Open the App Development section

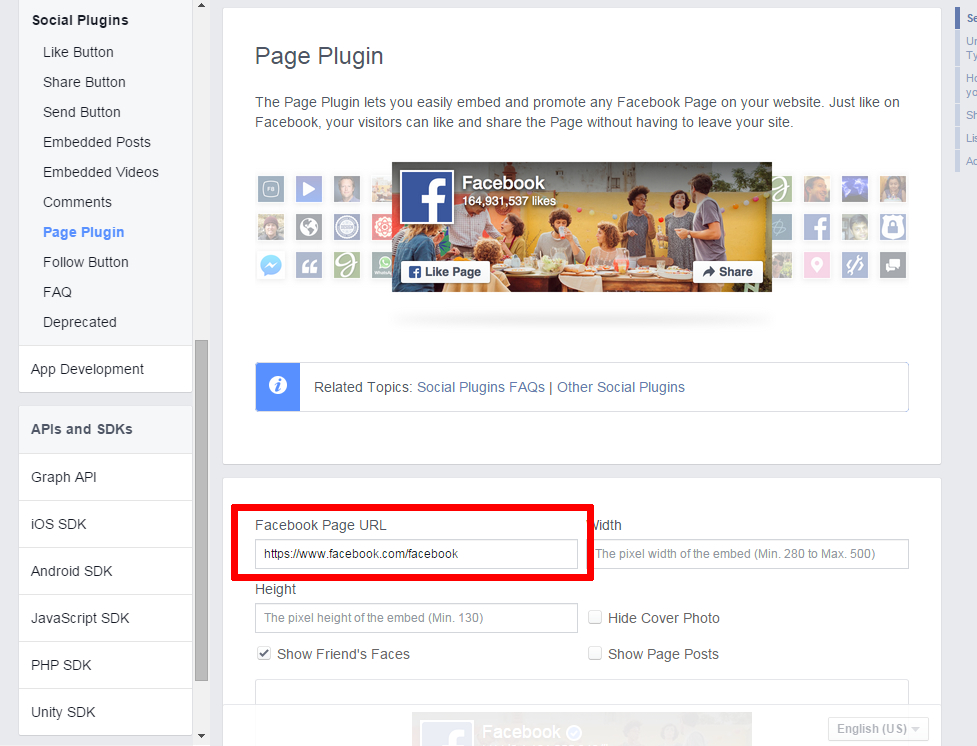point(105,369)
